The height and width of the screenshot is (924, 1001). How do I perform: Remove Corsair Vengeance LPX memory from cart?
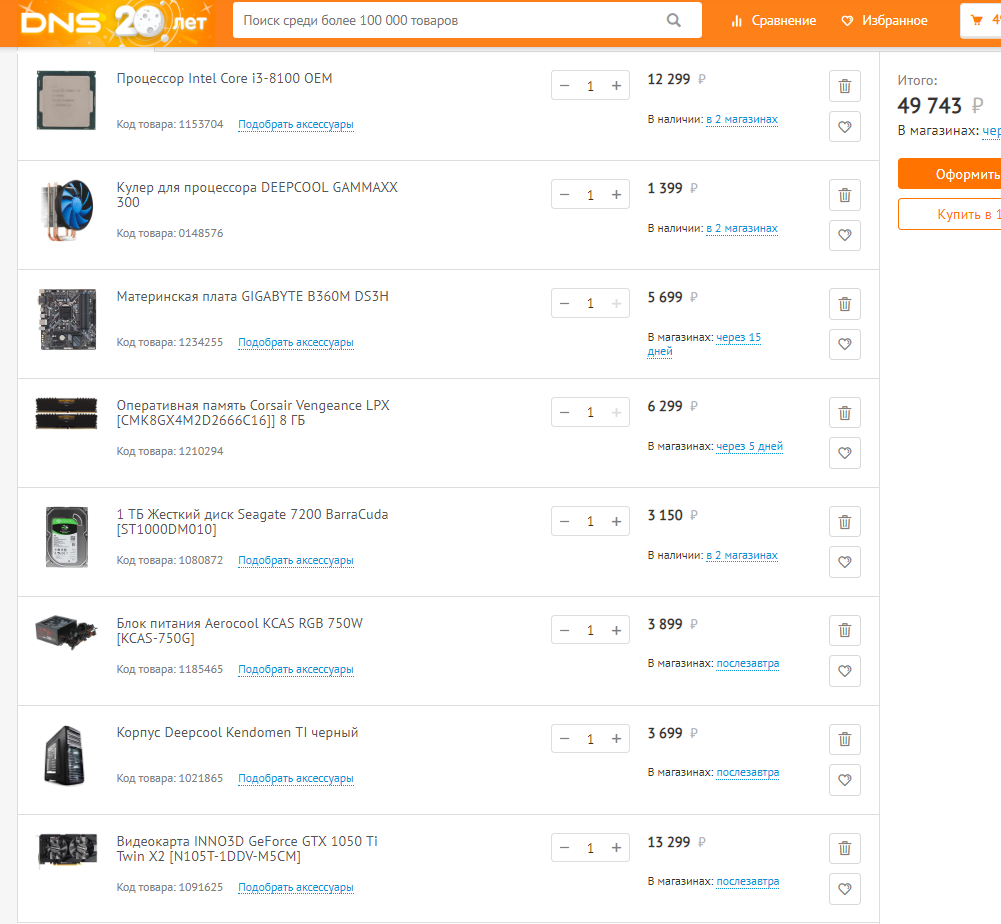(x=845, y=413)
